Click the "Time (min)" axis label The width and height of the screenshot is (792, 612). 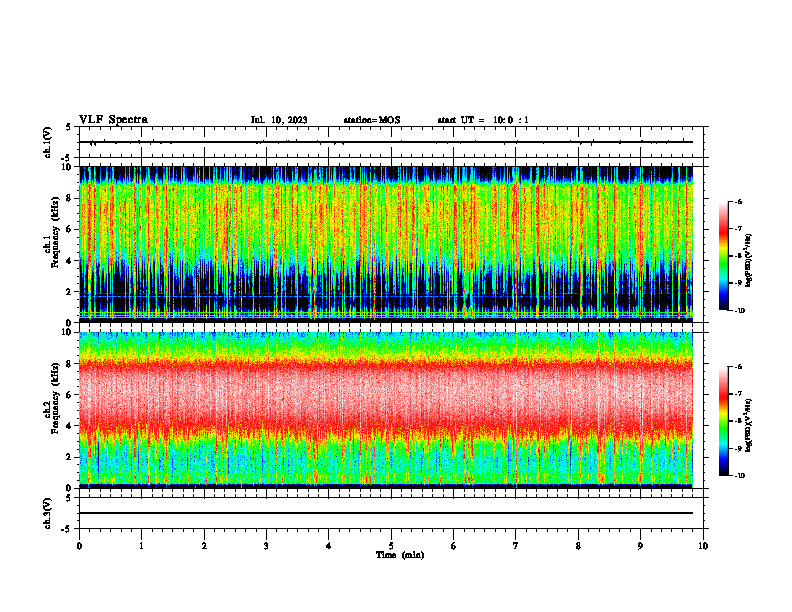coord(400,555)
